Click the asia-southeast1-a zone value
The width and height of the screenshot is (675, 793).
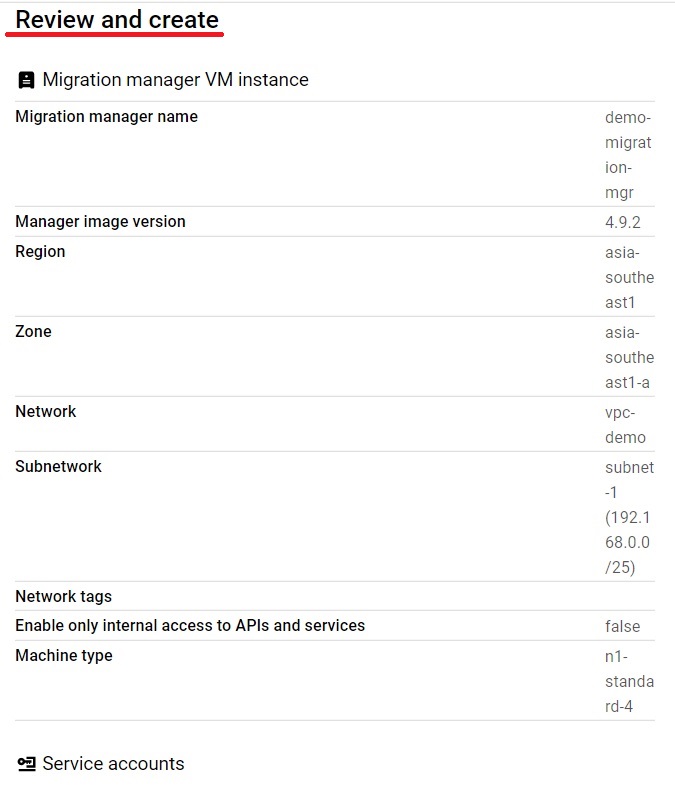pyautogui.click(x=629, y=357)
